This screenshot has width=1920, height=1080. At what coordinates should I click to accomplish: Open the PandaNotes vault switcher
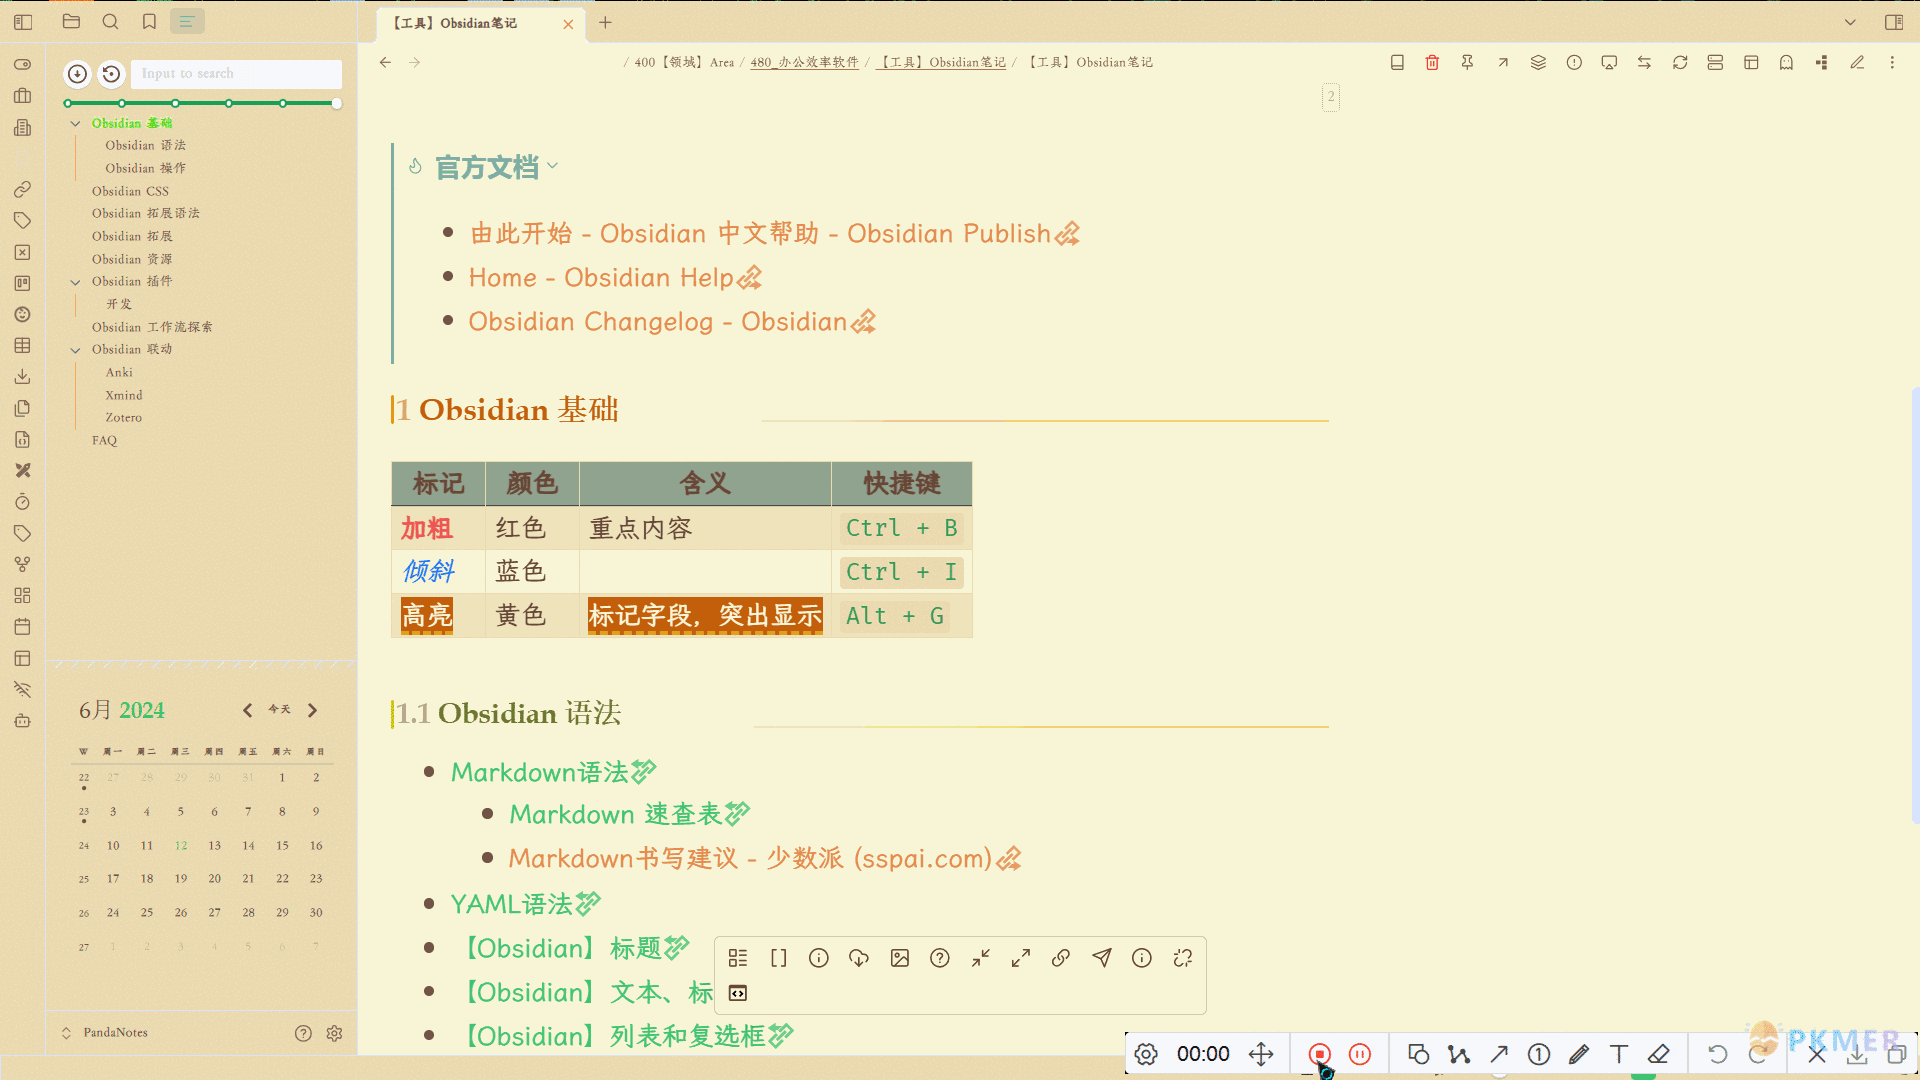pos(106,1033)
